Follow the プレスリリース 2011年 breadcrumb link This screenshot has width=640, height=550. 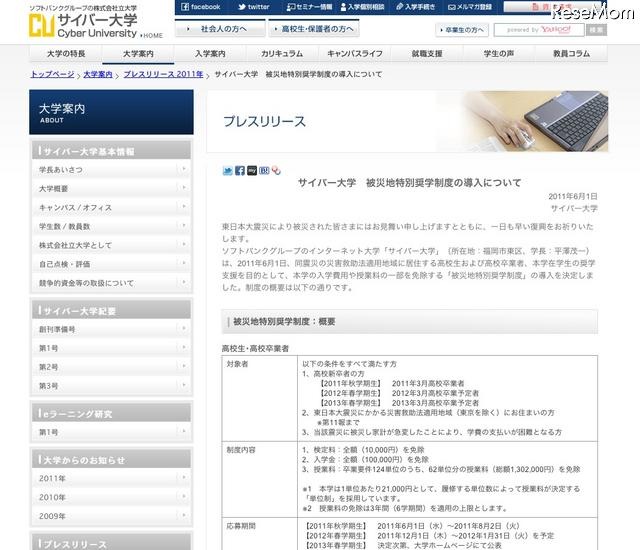(163, 74)
